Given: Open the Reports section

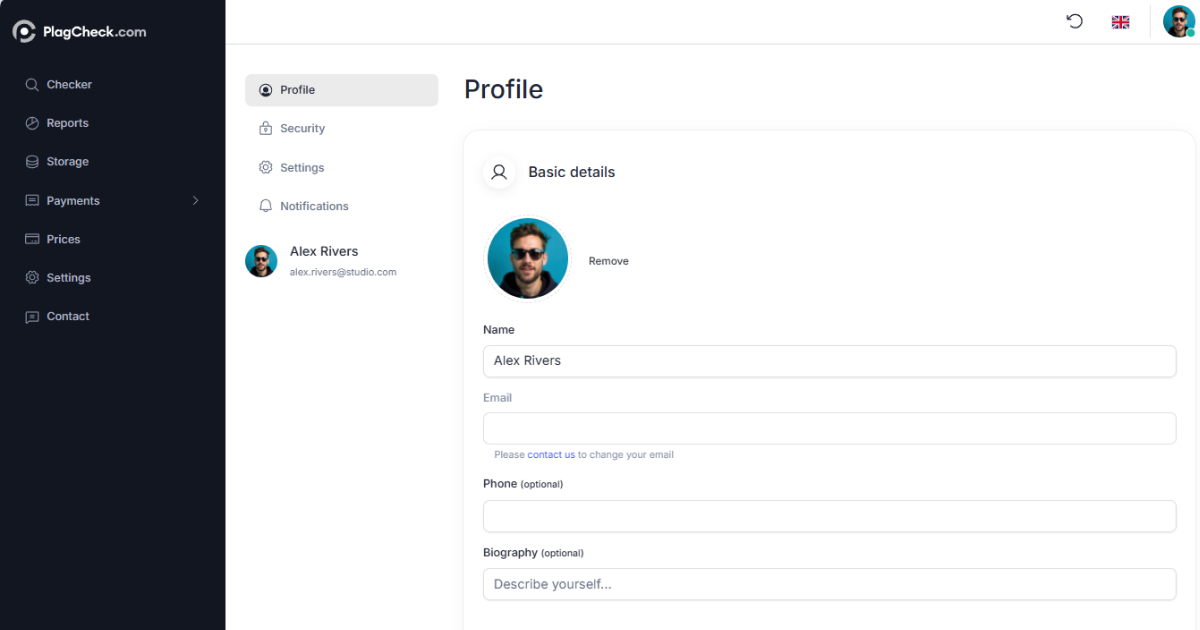Looking at the screenshot, I should click(x=67, y=122).
